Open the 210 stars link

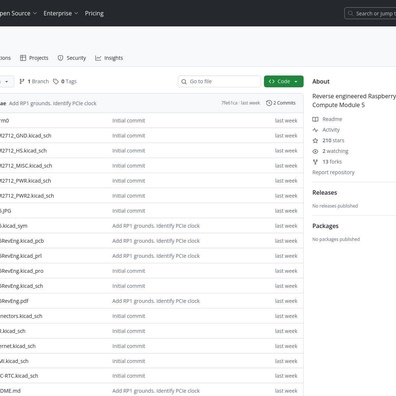coord(333,140)
